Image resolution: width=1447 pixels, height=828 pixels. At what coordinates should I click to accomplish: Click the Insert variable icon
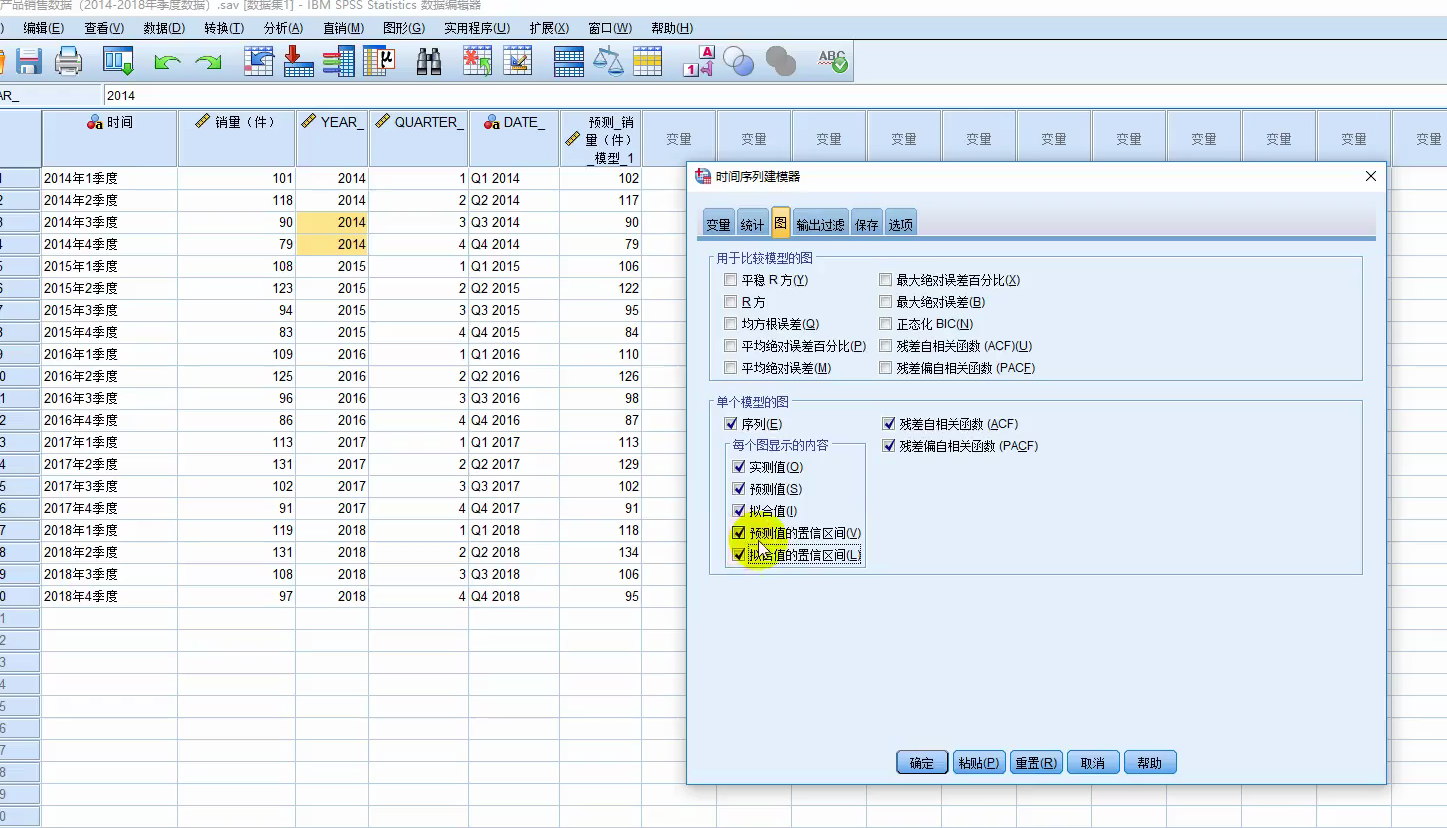point(517,62)
